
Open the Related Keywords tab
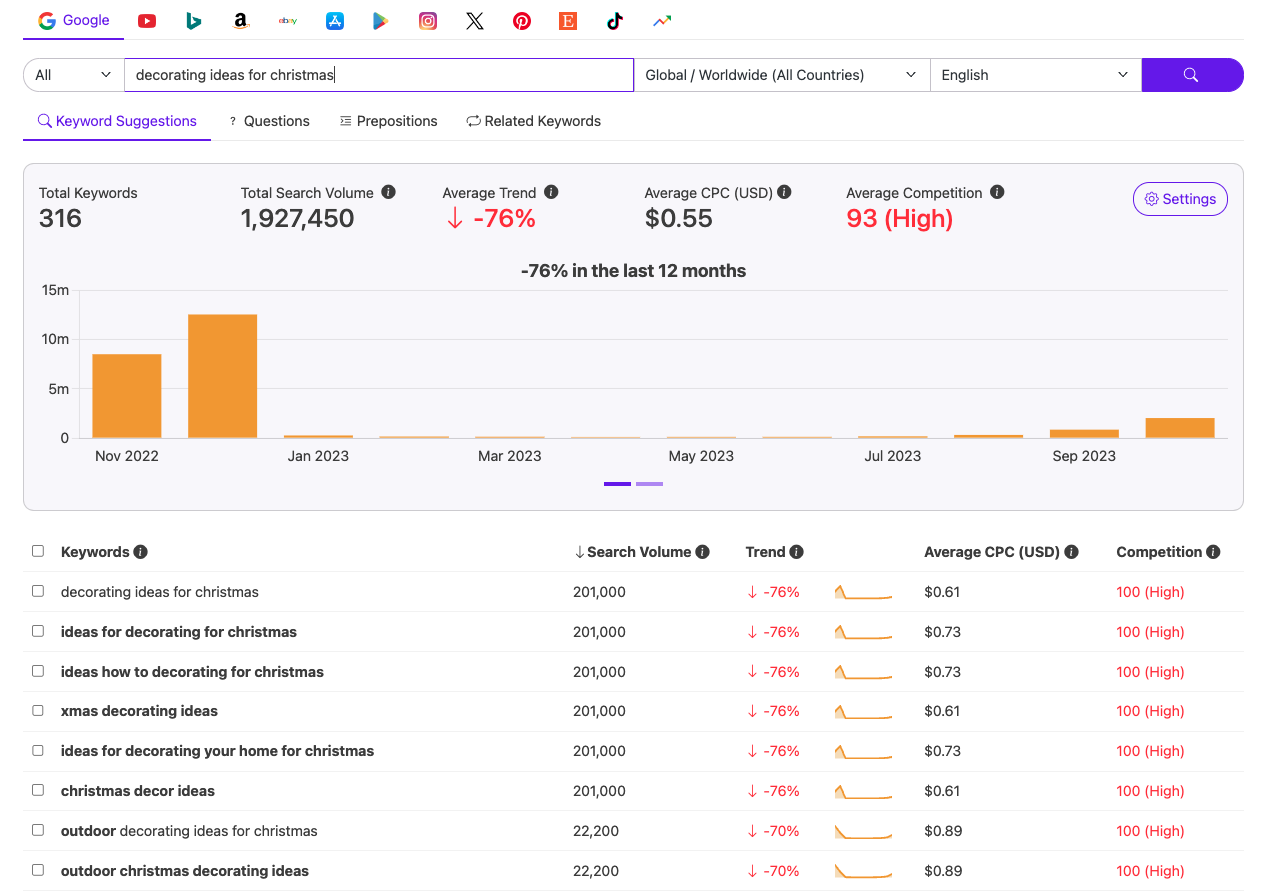click(x=533, y=121)
